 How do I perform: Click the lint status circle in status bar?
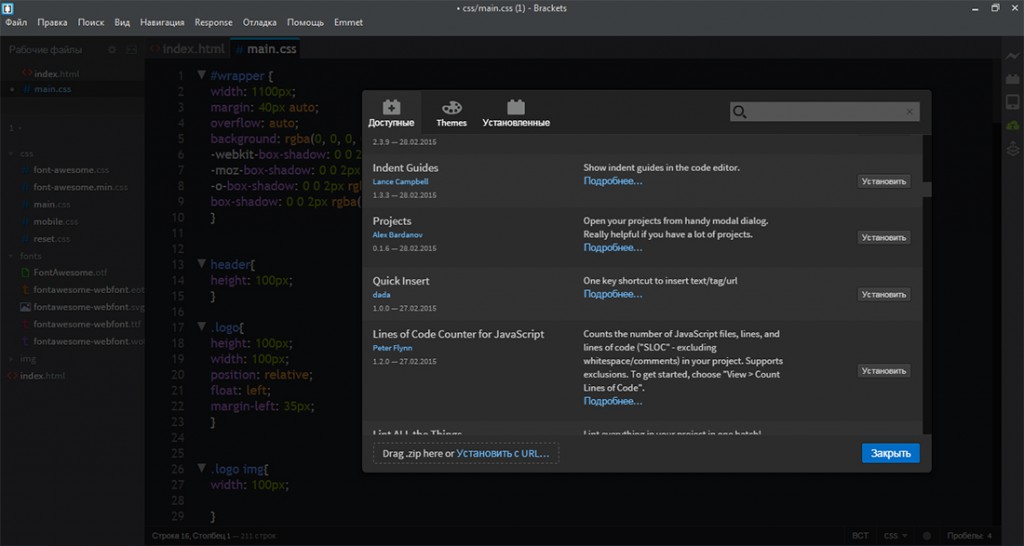[926, 536]
